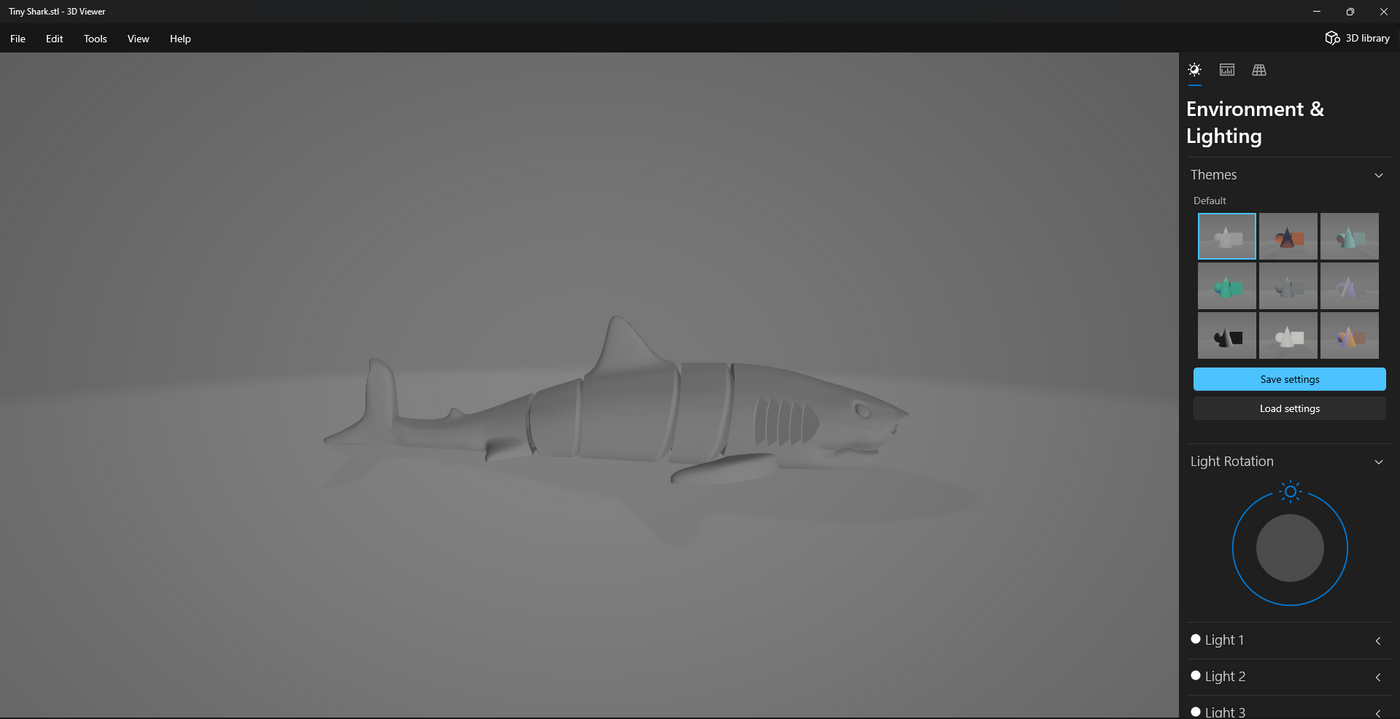Open the 3D library
The image size is (1400, 719).
click(x=1356, y=38)
